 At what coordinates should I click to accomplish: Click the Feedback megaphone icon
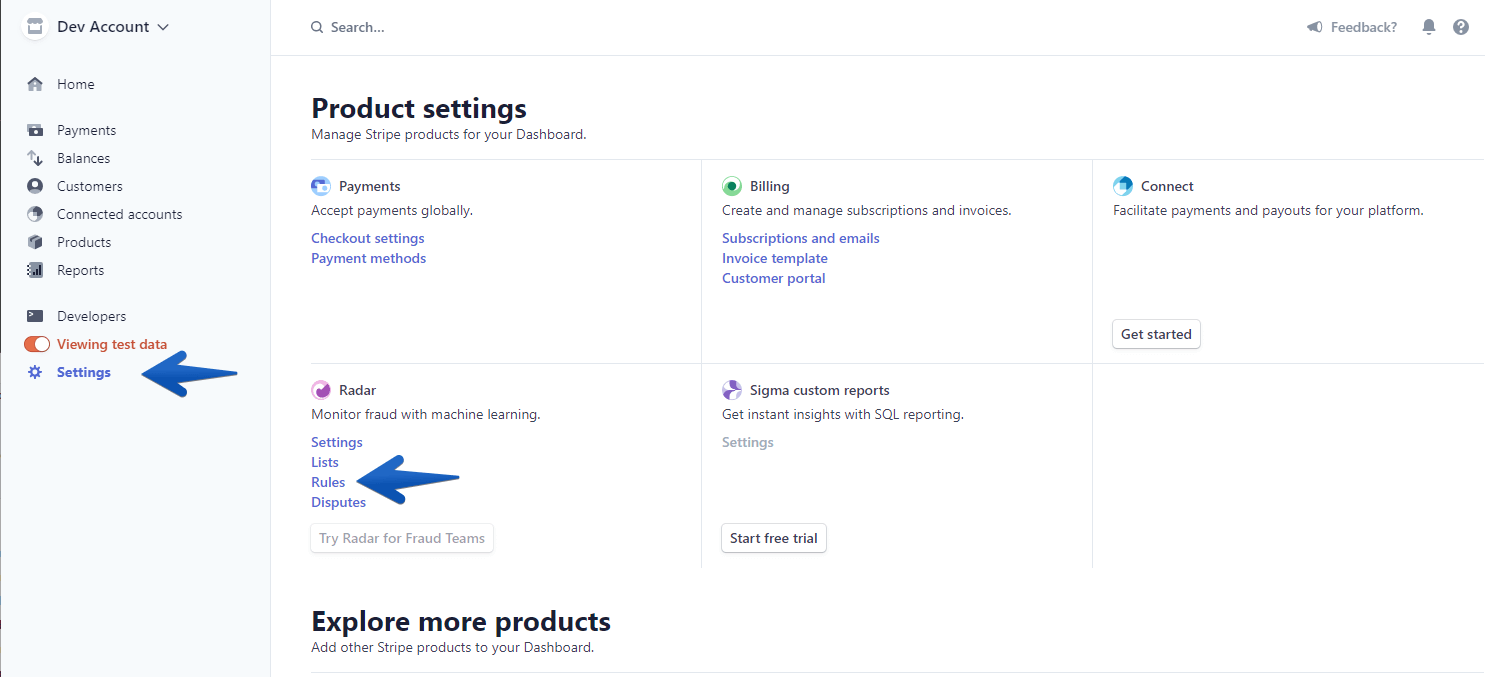(x=1314, y=27)
